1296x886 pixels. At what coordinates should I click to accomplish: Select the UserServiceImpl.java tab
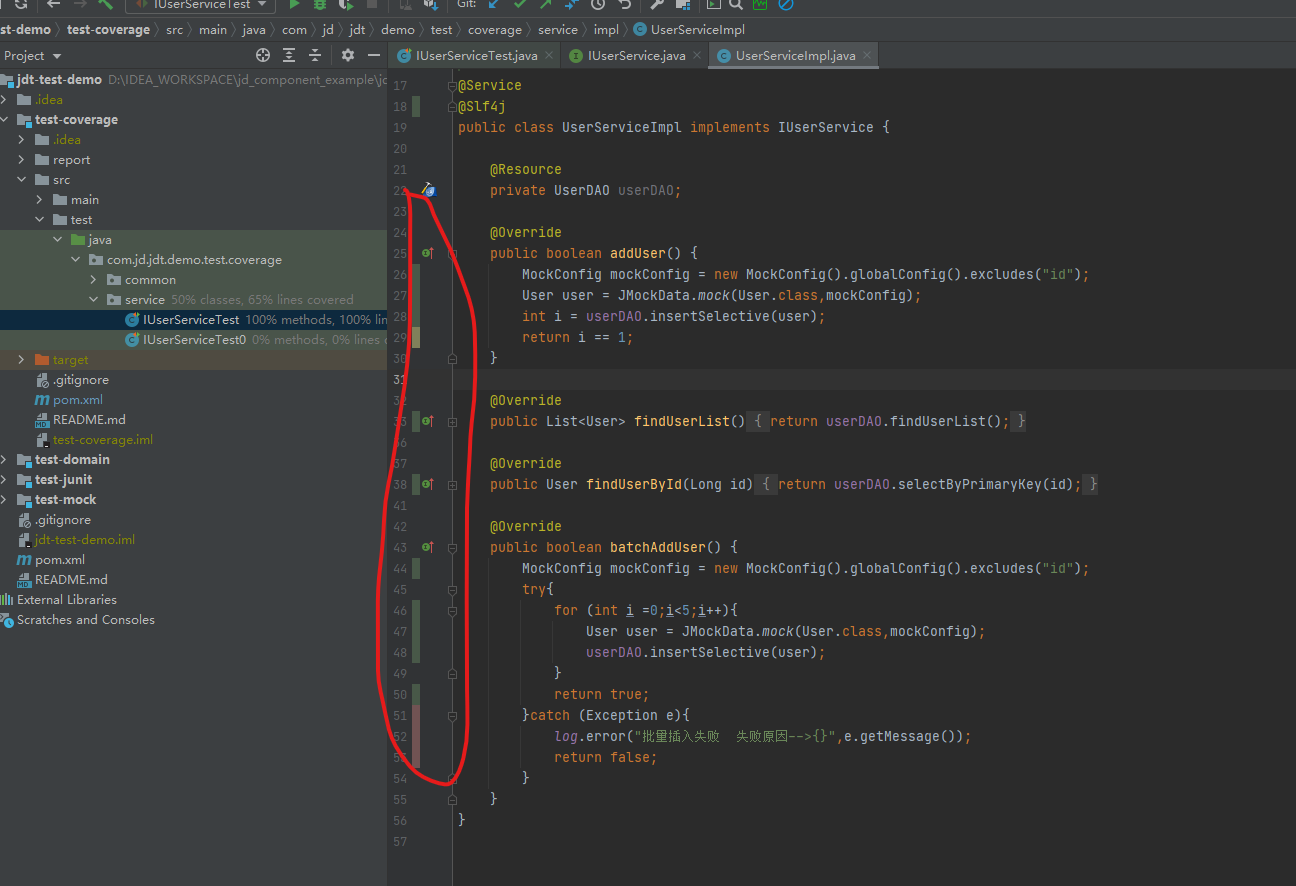795,56
